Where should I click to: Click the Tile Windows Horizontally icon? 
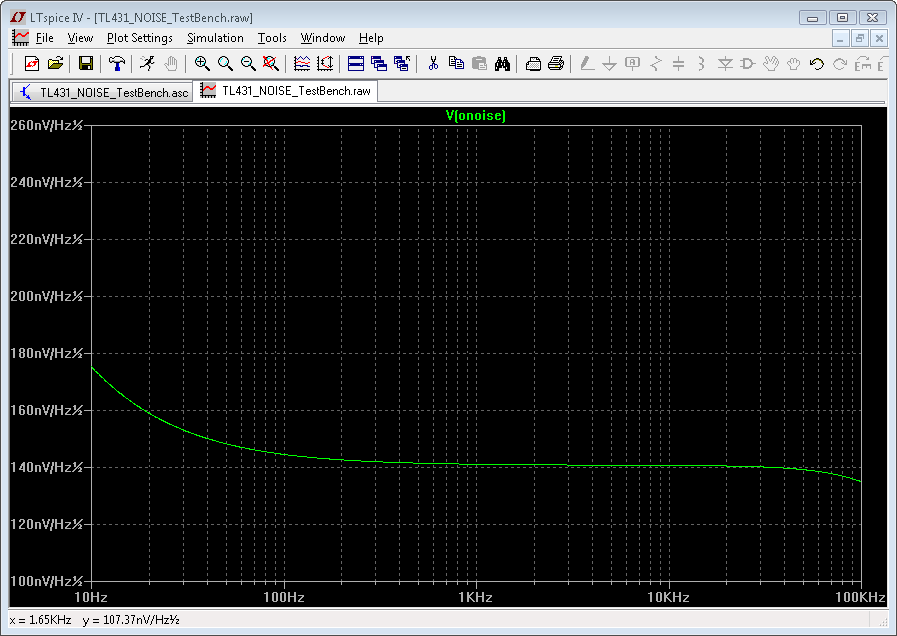(356, 63)
